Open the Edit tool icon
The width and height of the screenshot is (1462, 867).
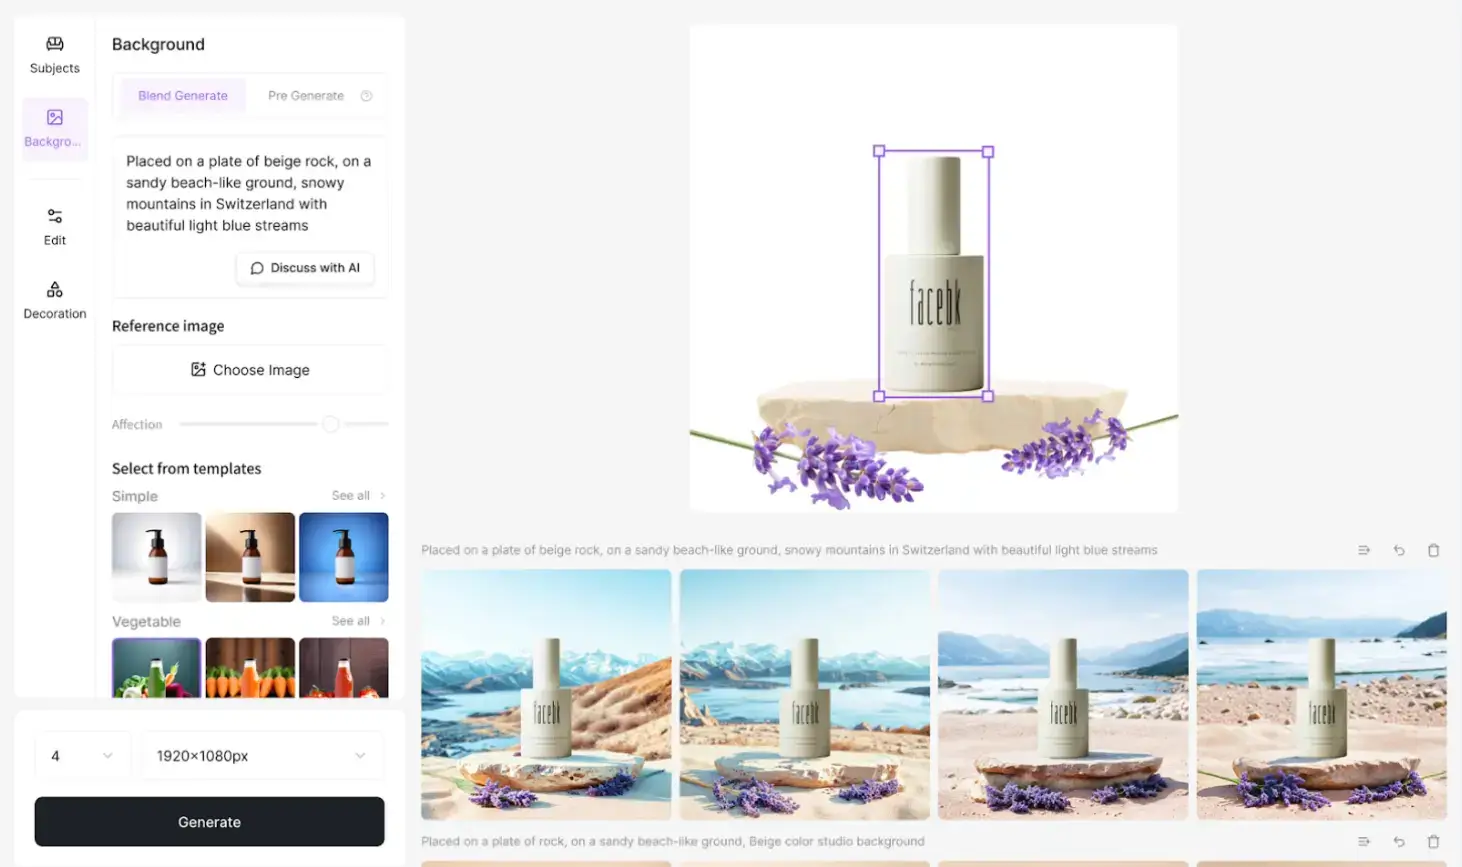click(55, 216)
